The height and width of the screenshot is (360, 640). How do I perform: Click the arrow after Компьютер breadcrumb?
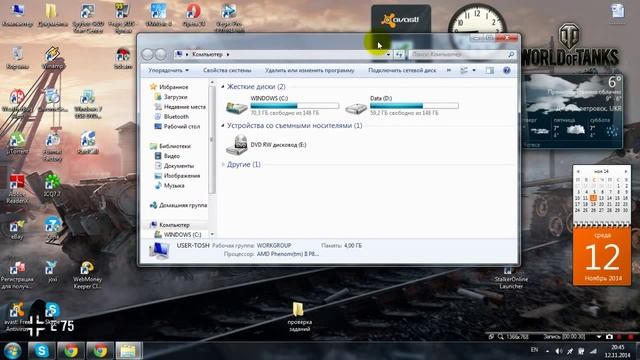228,54
